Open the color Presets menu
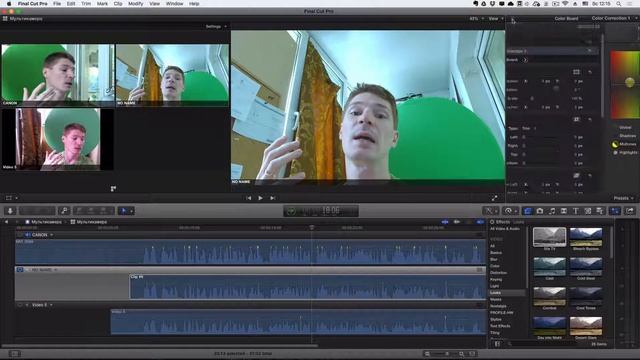Image resolution: width=640 pixels, height=360 pixels. pyautogui.click(x=624, y=198)
